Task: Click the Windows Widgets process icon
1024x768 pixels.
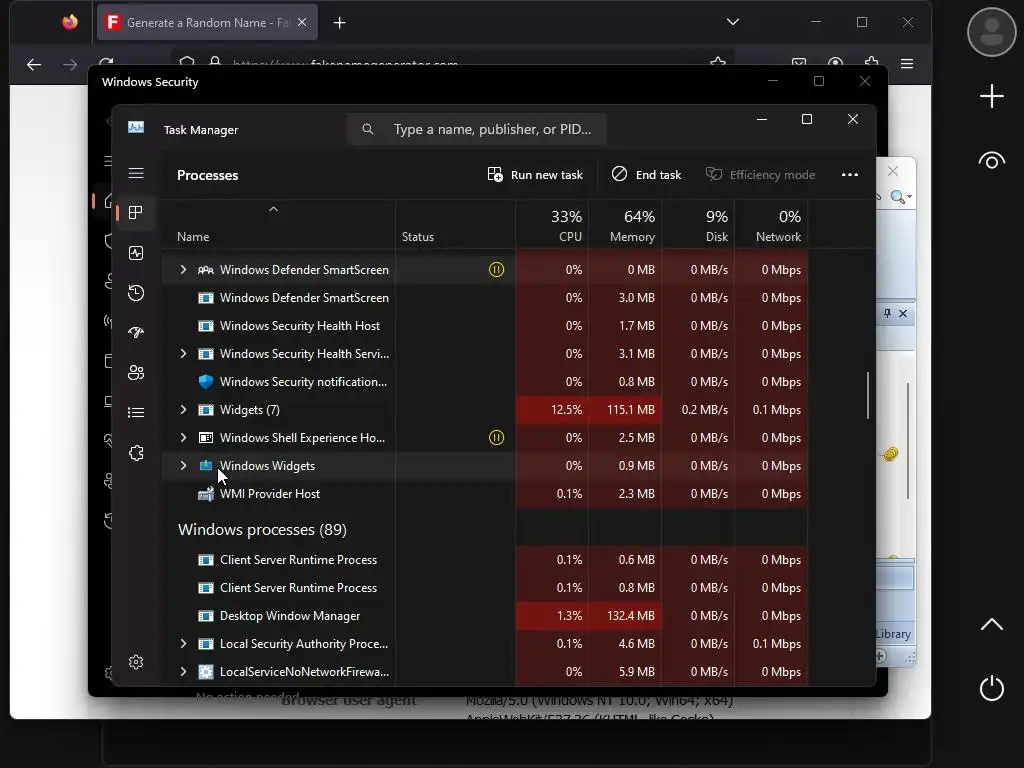Action: click(x=206, y=466)
